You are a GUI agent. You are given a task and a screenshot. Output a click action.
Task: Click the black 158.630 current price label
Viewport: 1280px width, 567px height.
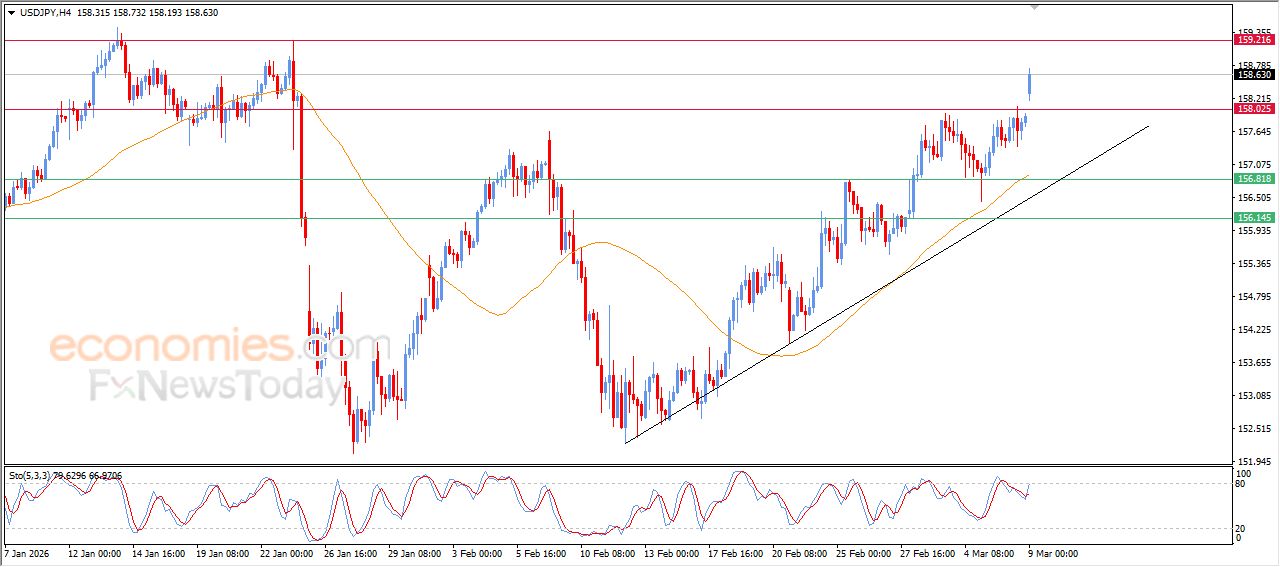pos(1254,75)
